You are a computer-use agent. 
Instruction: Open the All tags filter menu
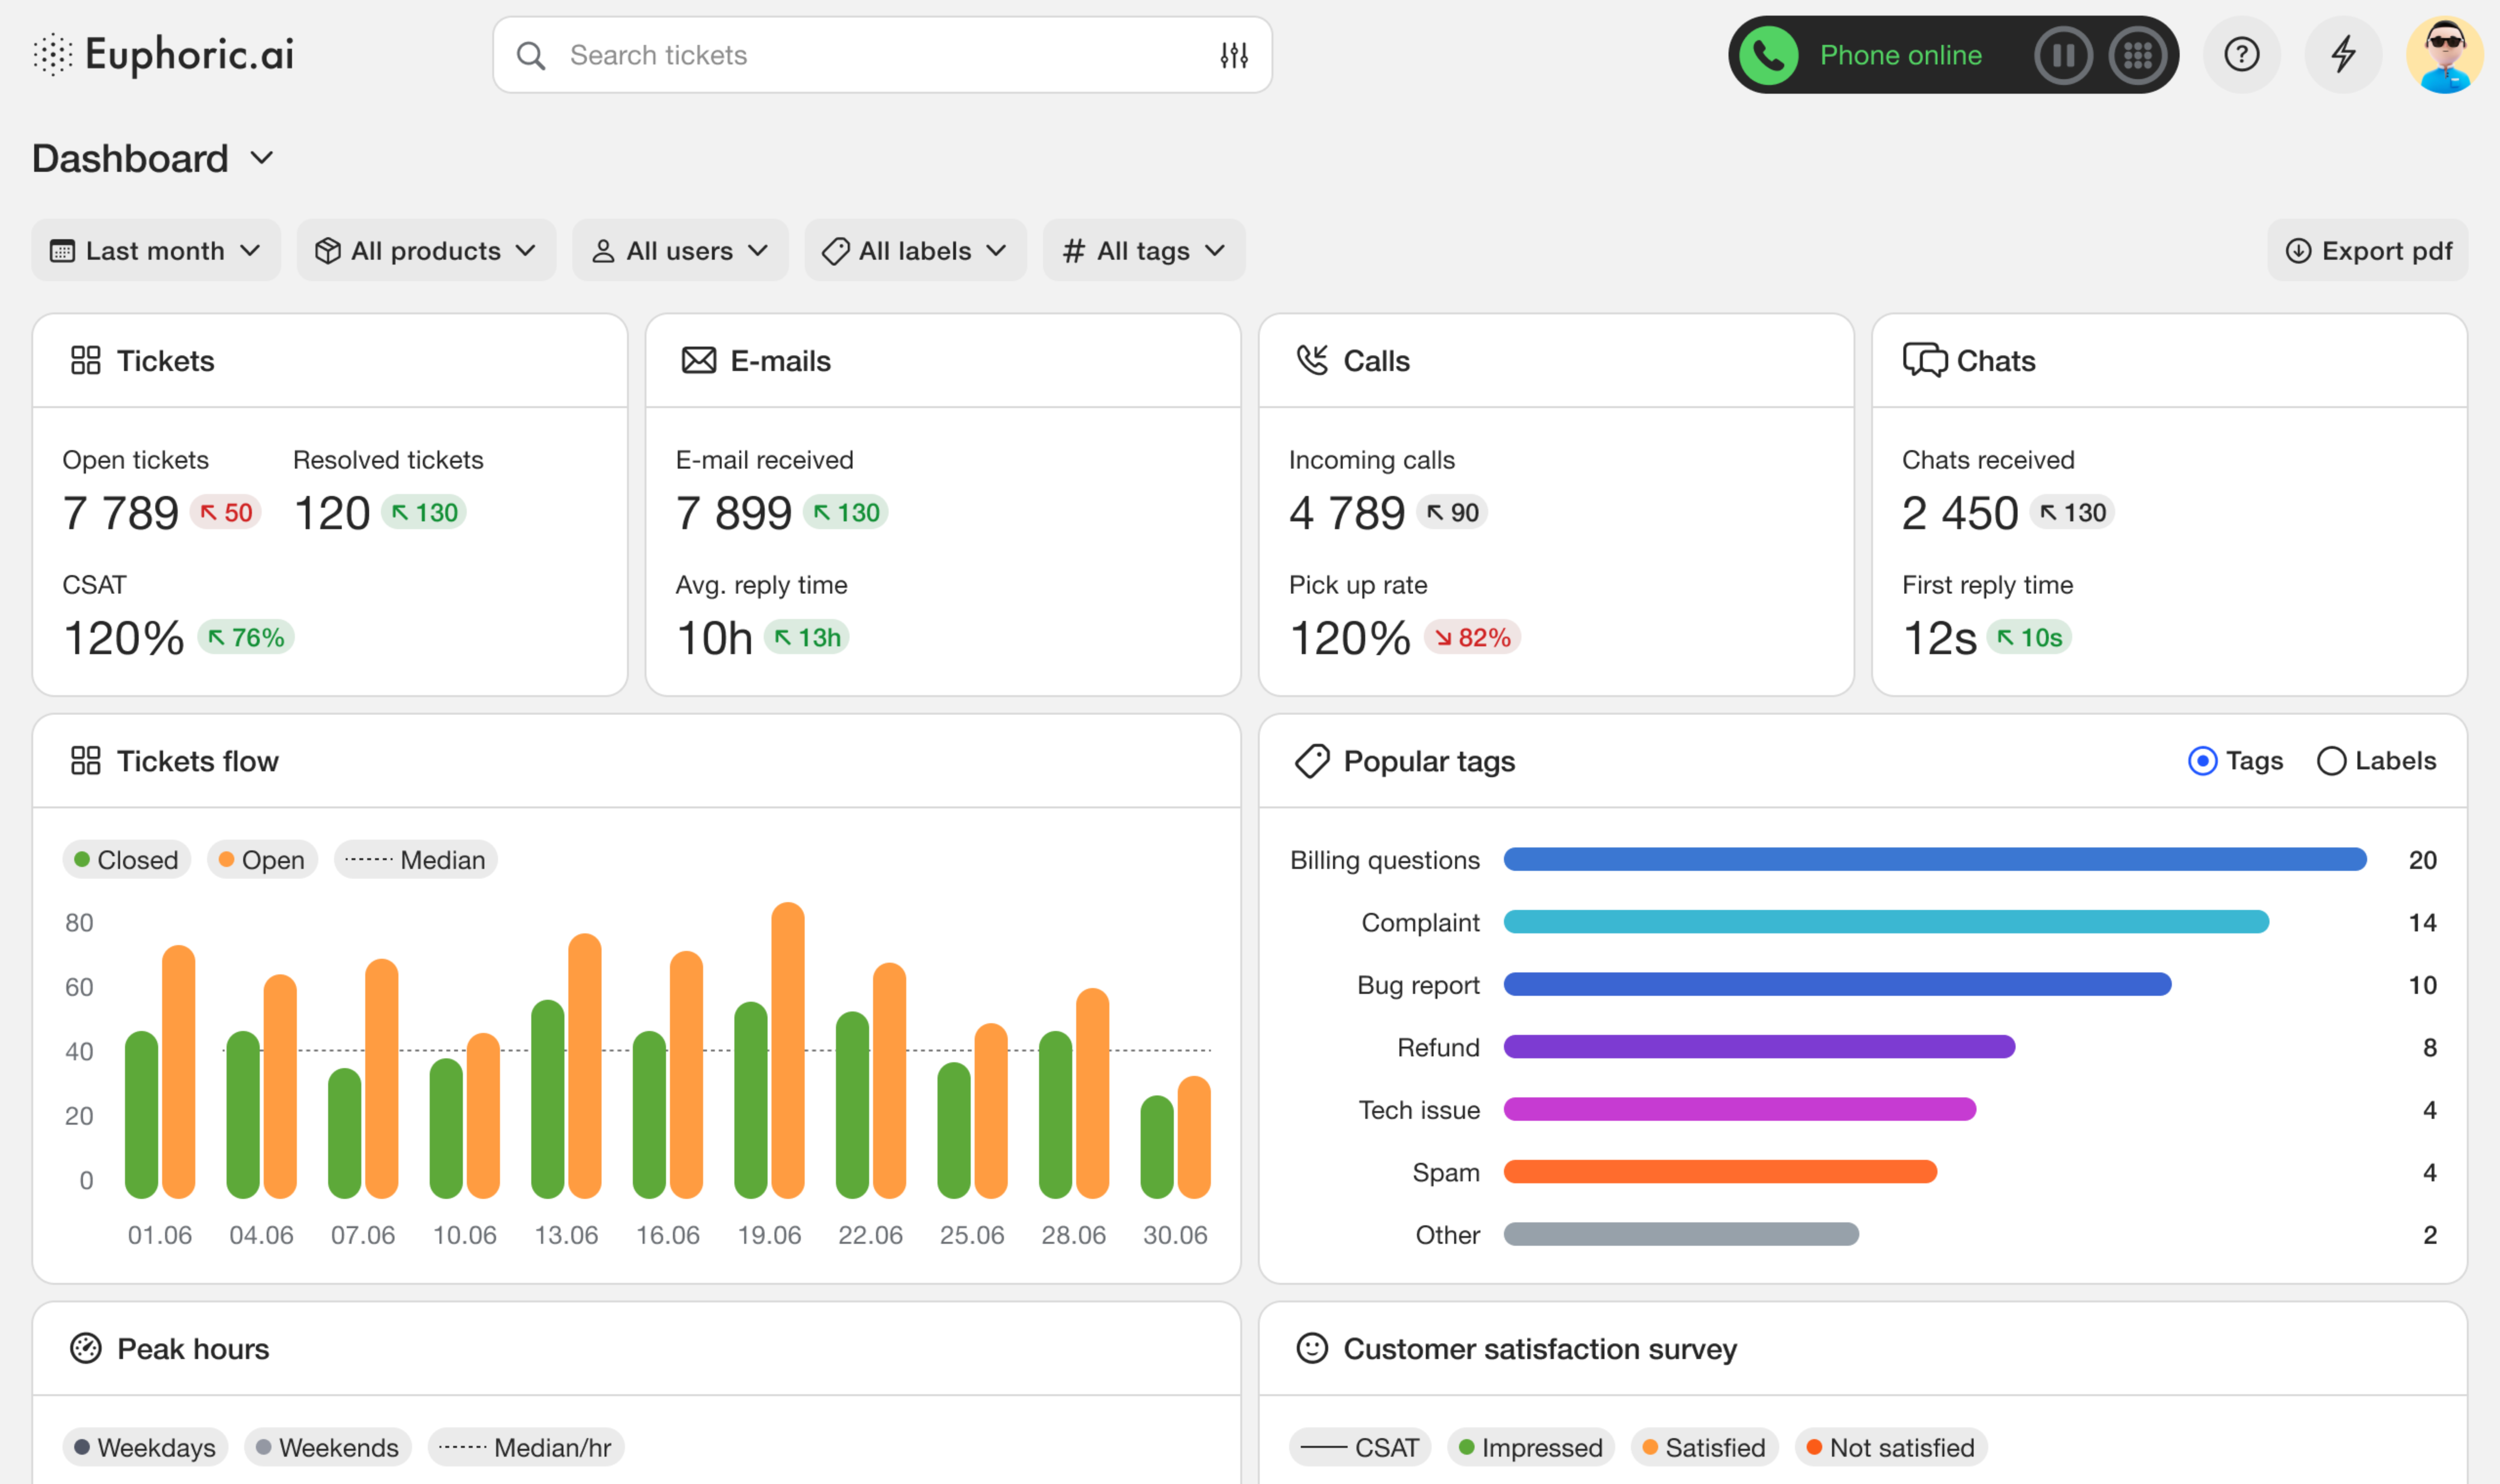pyautogui.click(x=1143, y=251)
